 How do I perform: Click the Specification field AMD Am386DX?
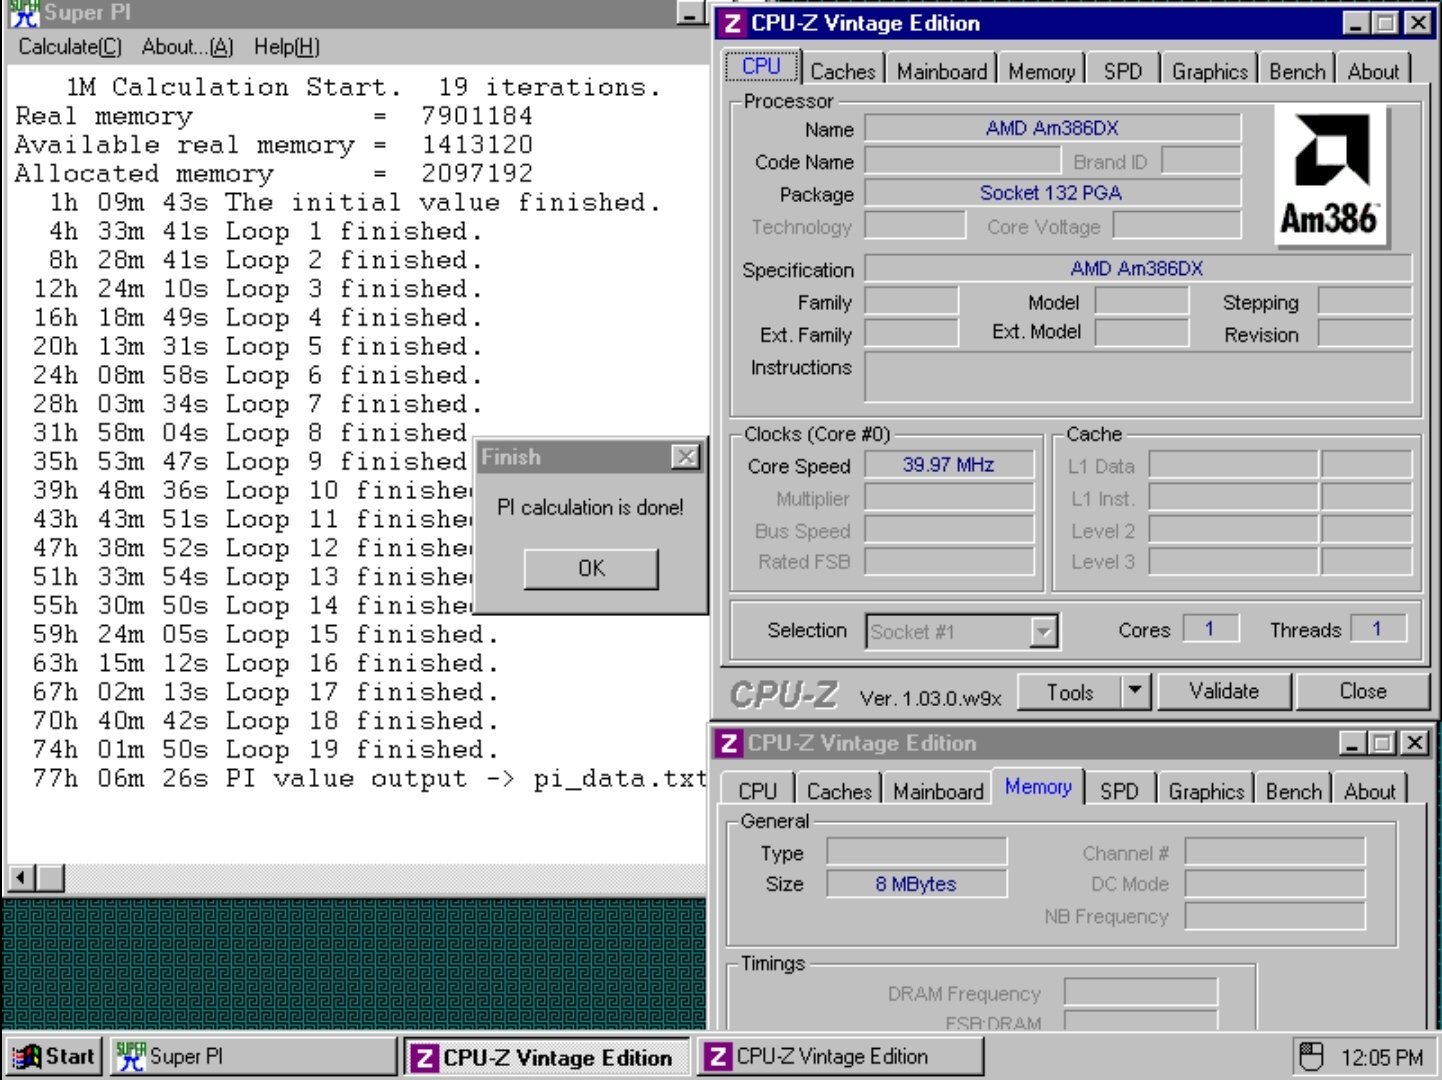pos(1137,268)
